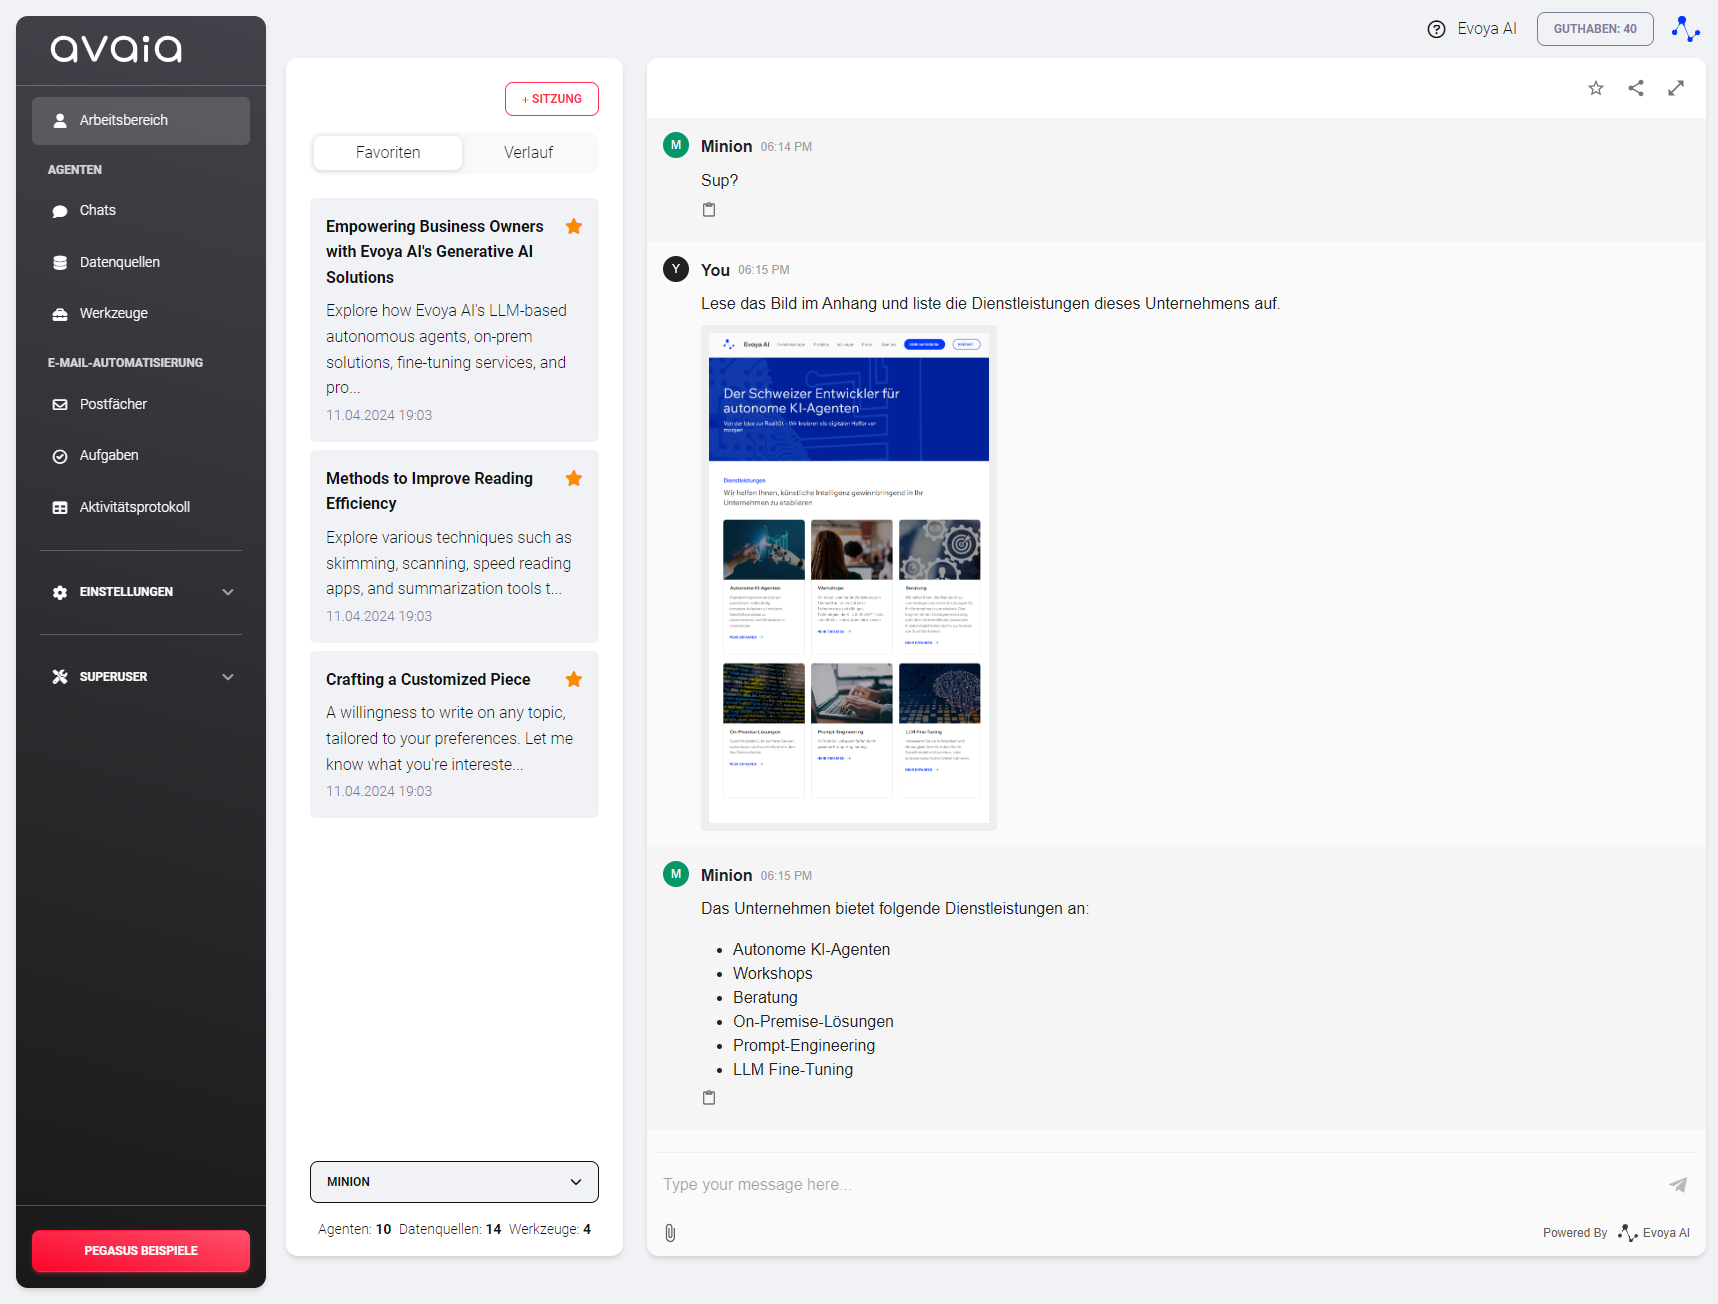Copy the services list reply via clipboard icon
Image resolution: width=1718 pixels, height=1304 pixels.
point(709,1098)
